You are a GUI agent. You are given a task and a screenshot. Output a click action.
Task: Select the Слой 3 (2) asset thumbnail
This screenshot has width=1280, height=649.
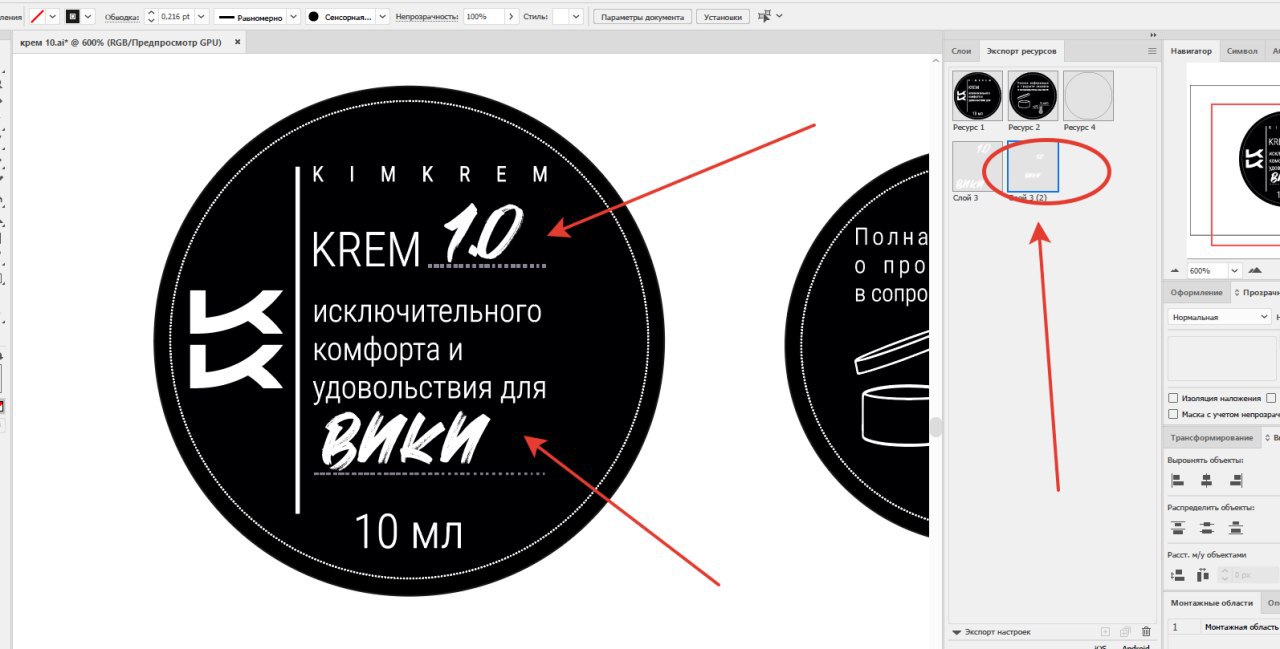[x=1033, y=166]
